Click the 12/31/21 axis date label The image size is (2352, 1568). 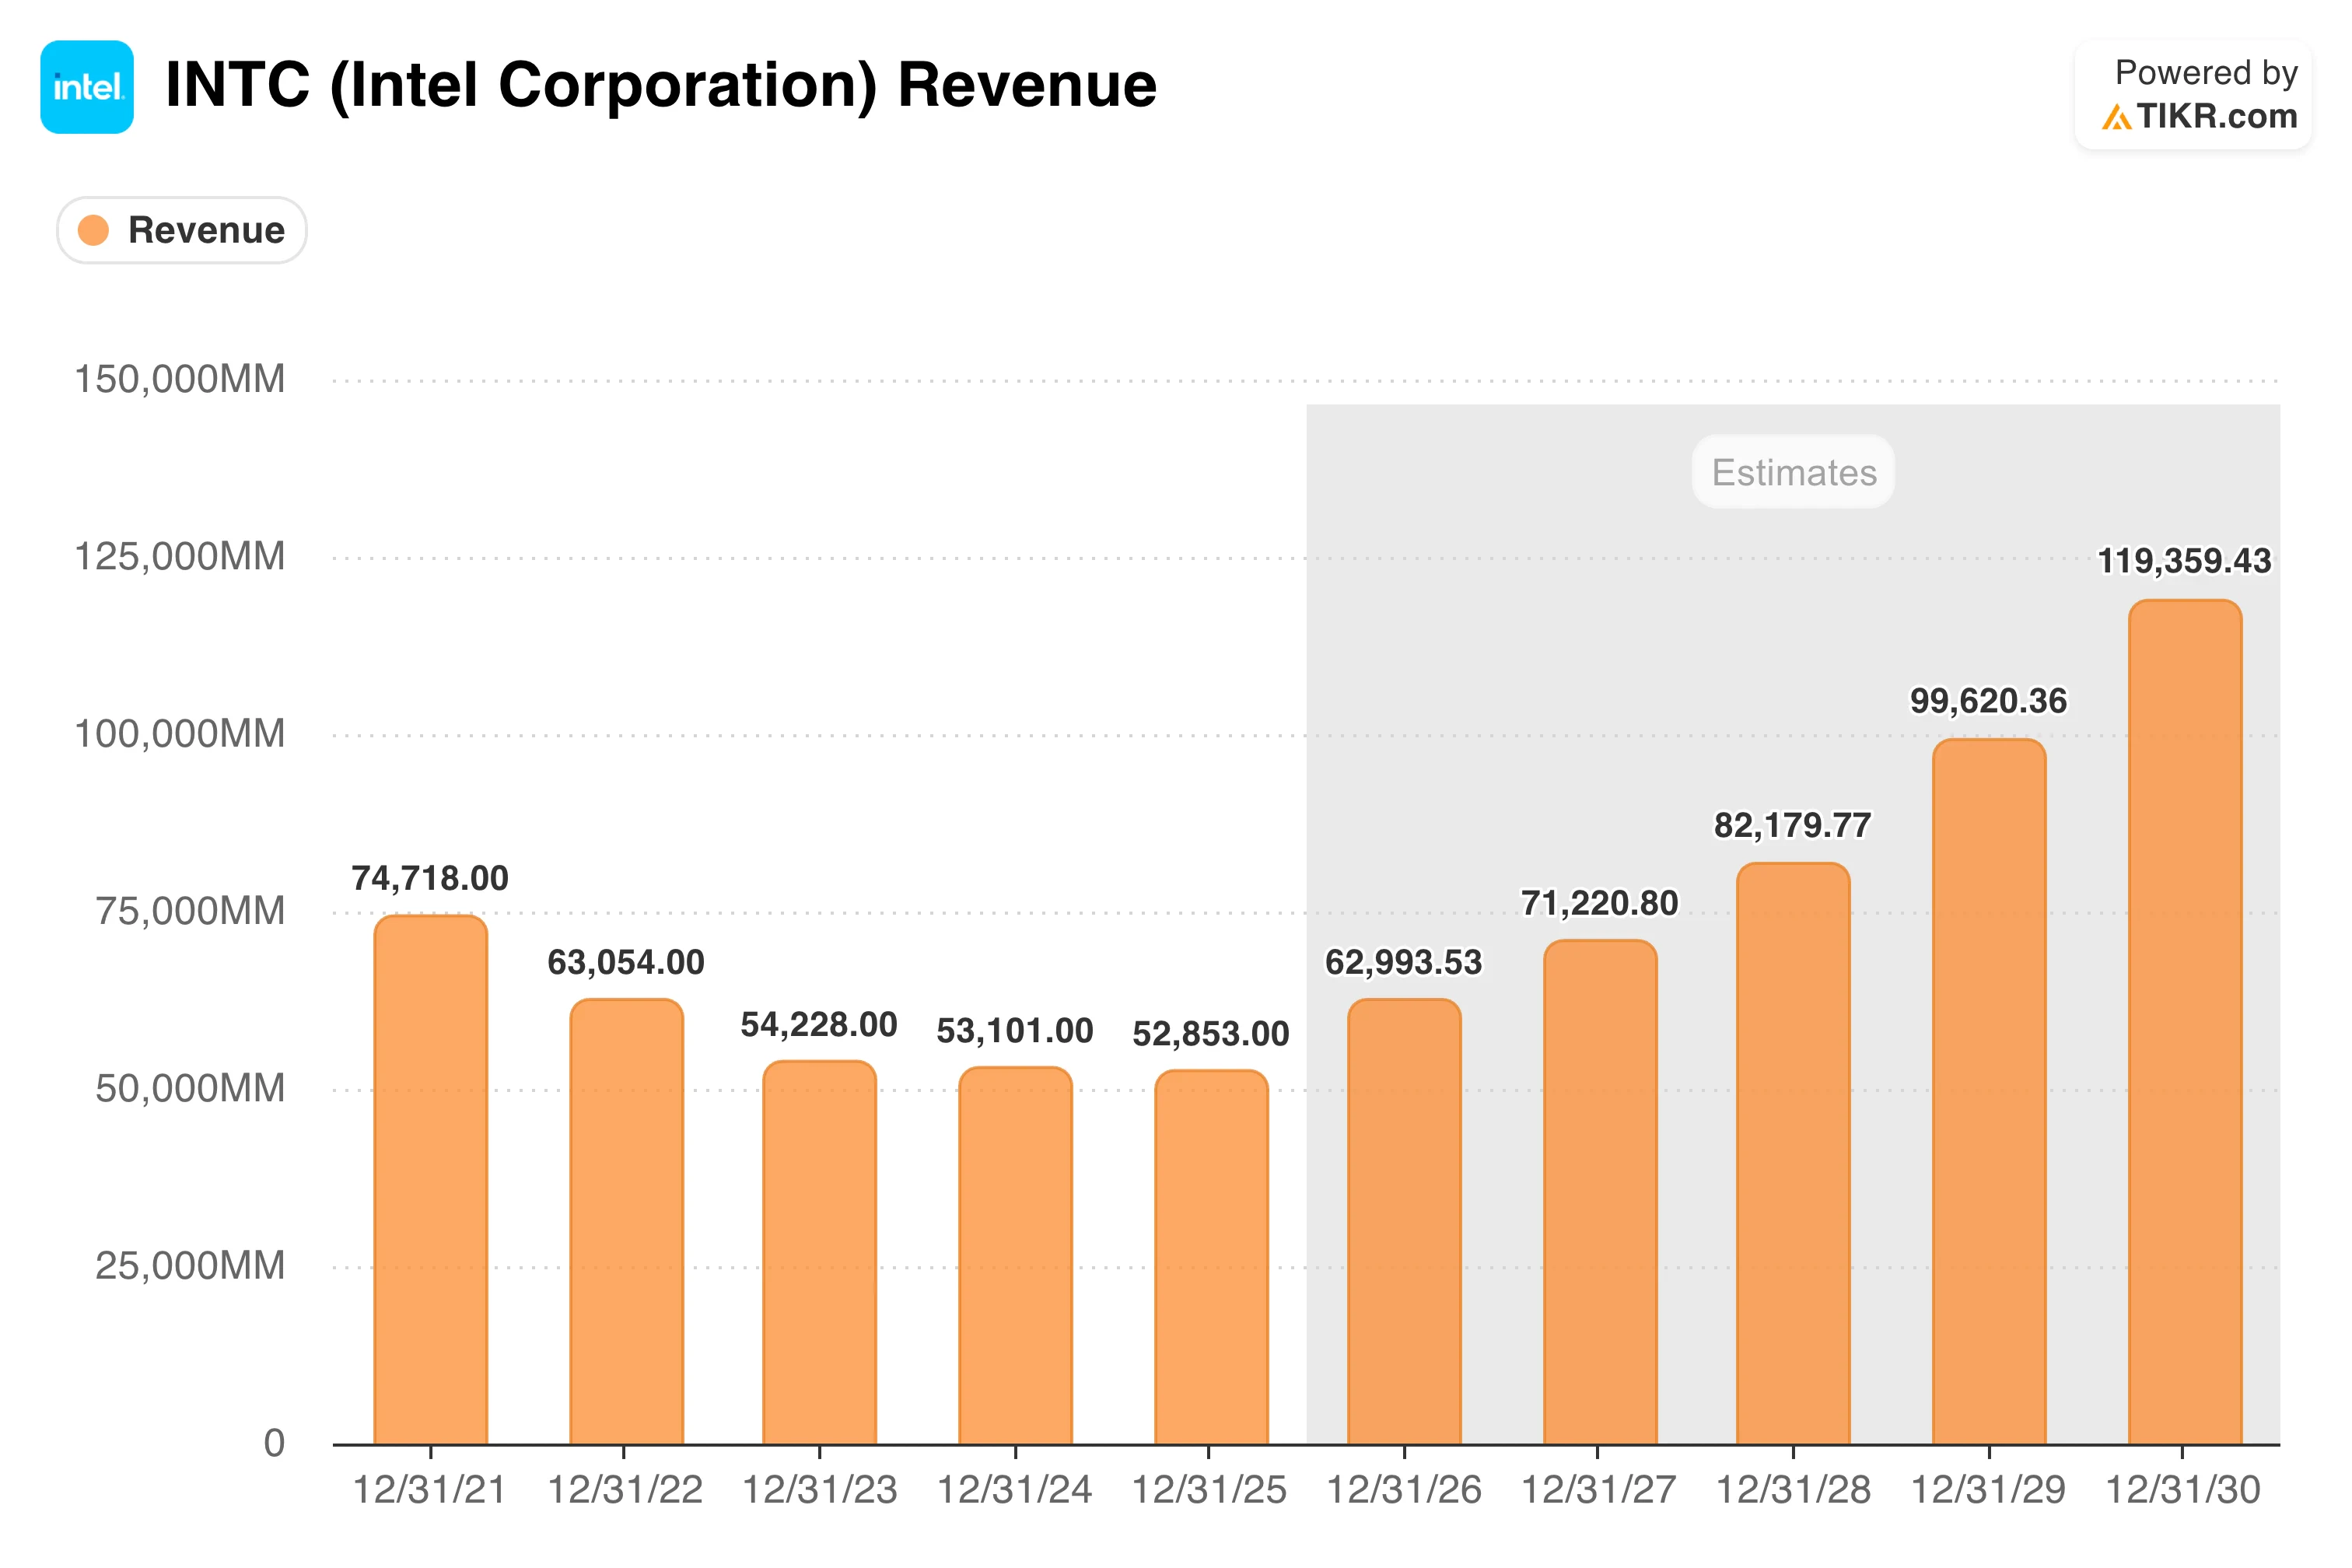[x=430, y=1490]
